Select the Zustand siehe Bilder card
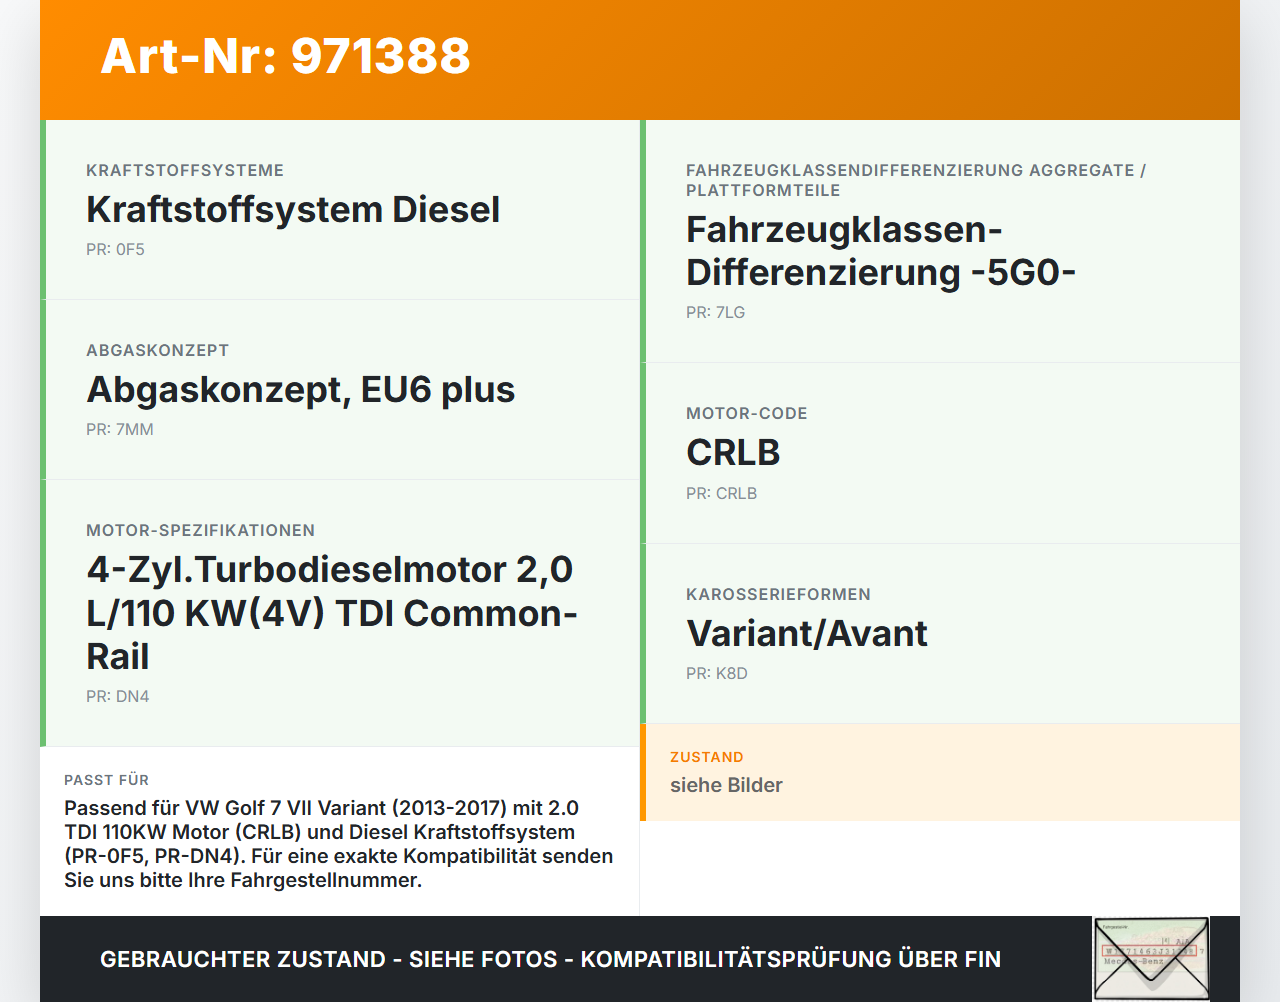 940,772
